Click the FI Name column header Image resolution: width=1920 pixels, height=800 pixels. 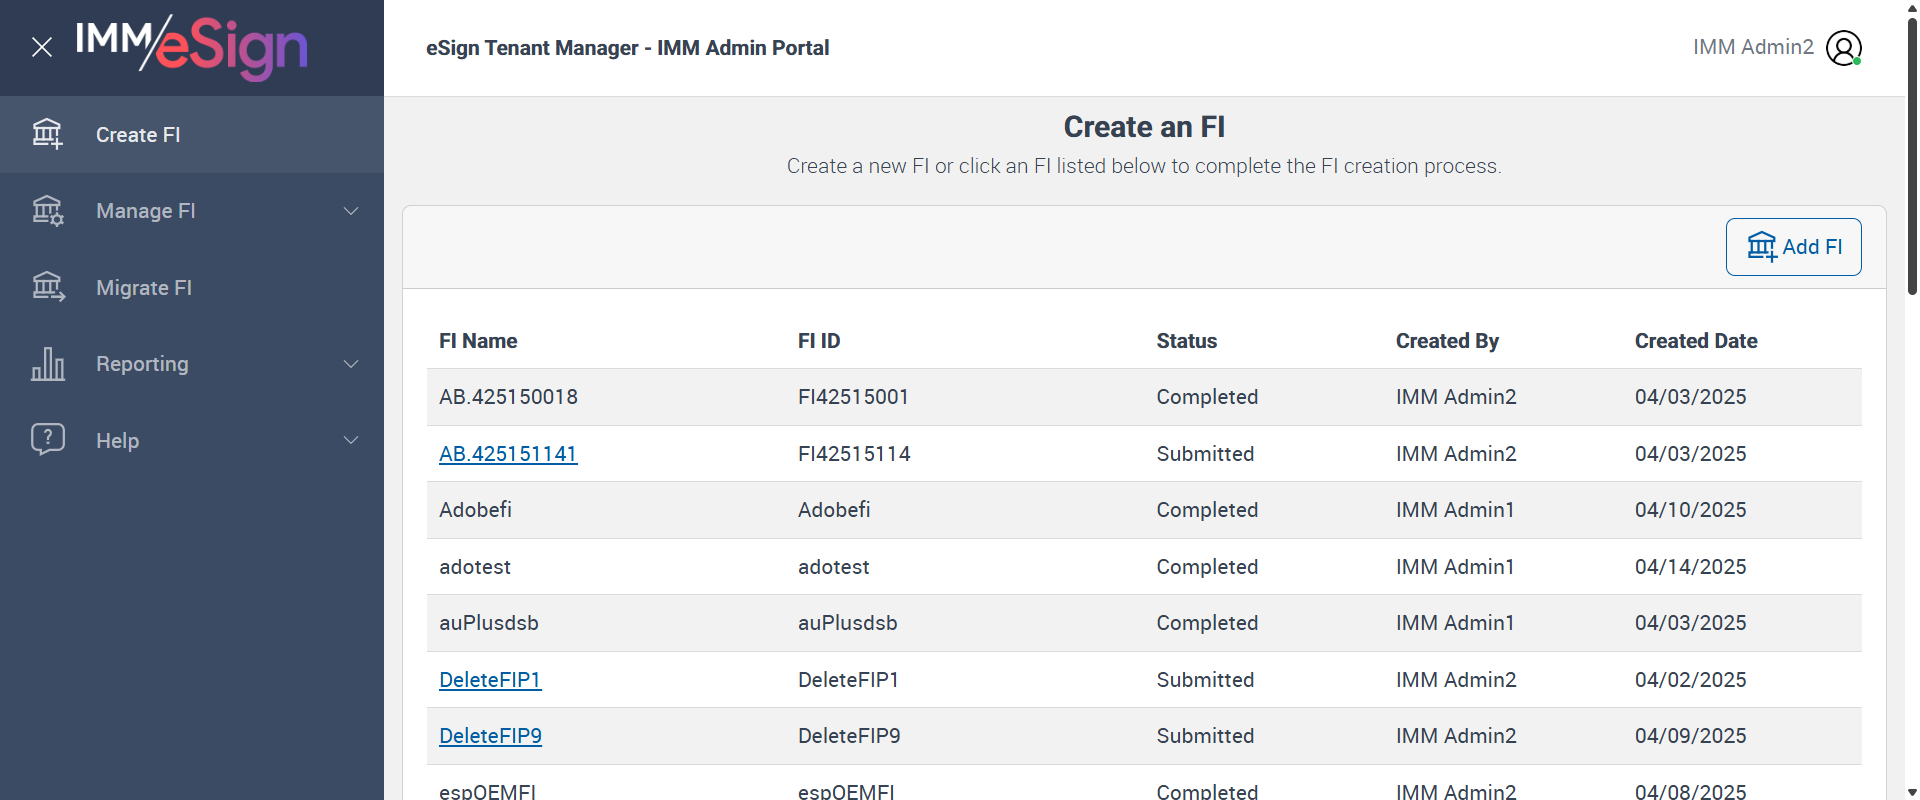tap(478, 341)
